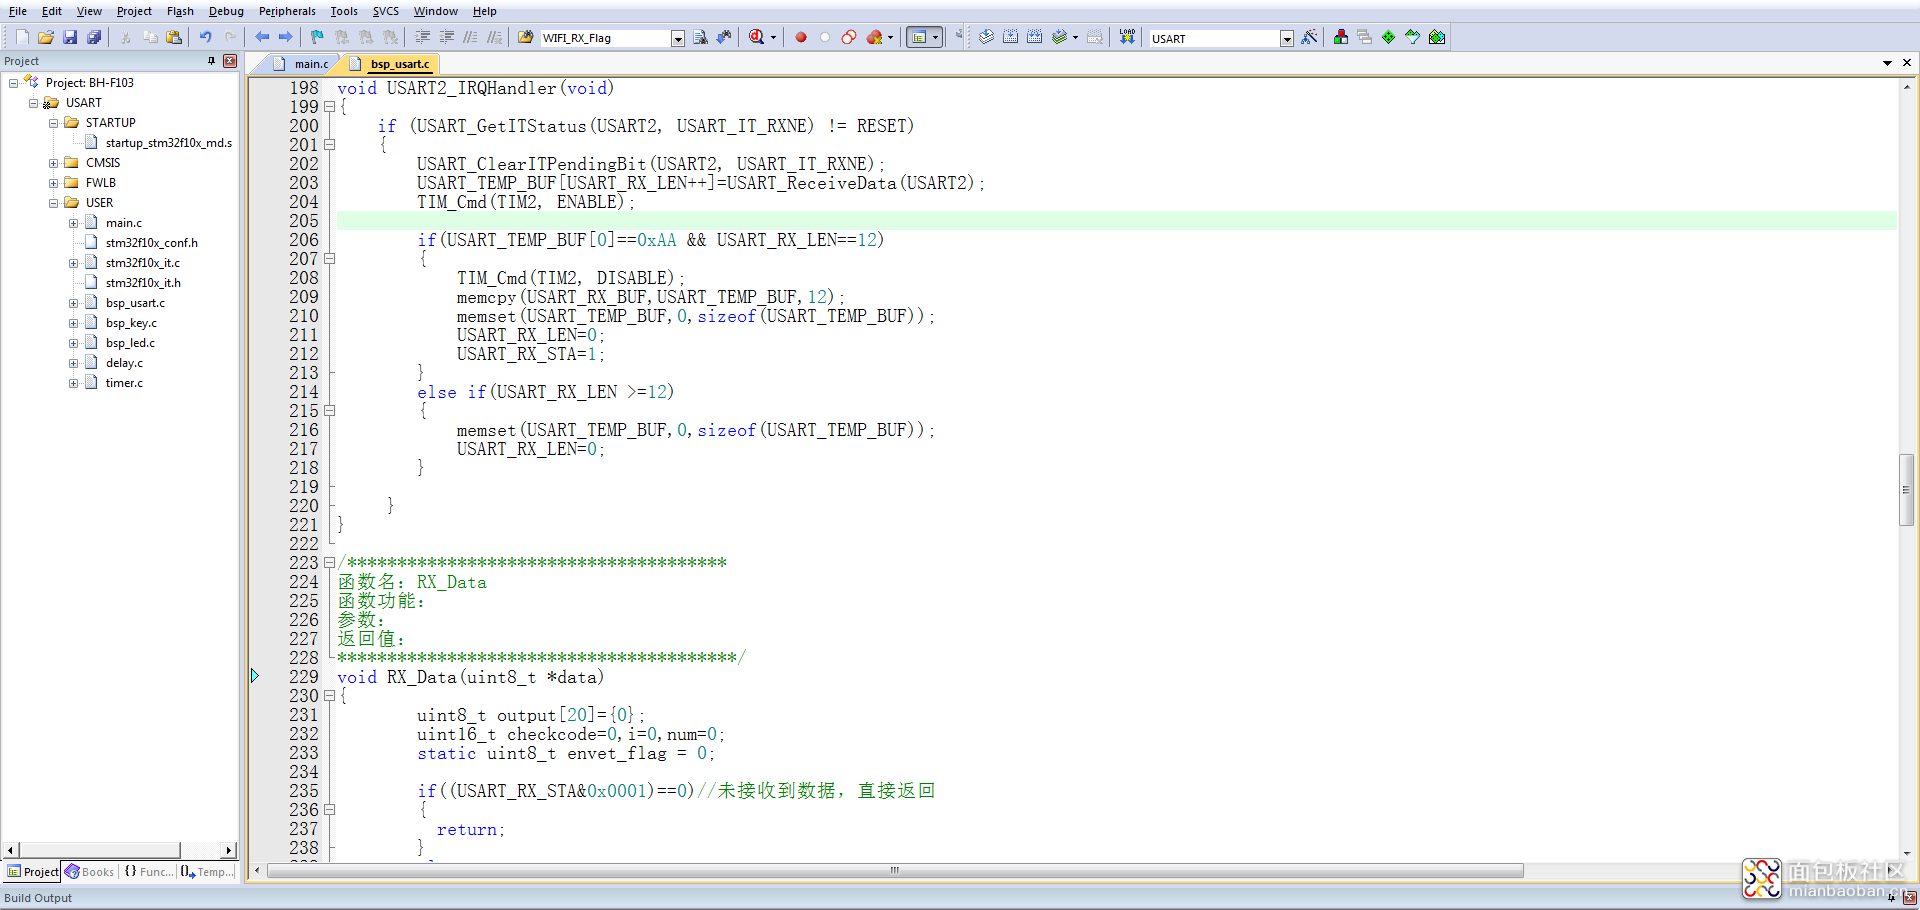Screen dimensions: 1920x910
Task: Start the debug session with the magnifier icon
Action: [x=757, y=37]
